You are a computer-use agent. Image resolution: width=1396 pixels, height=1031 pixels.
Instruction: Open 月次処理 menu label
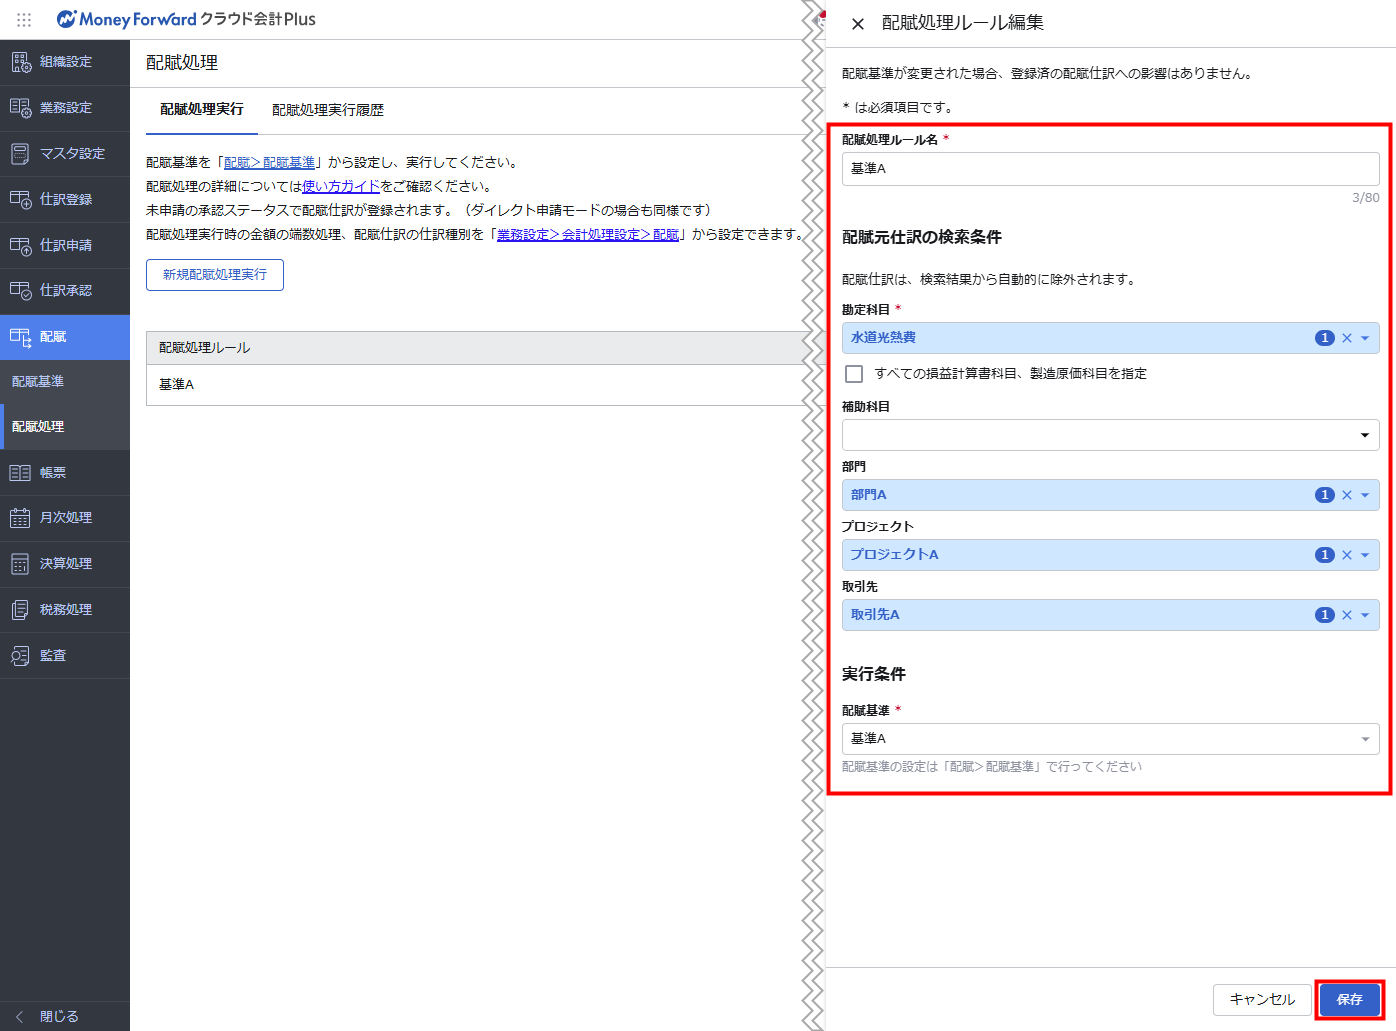(66, 518)
